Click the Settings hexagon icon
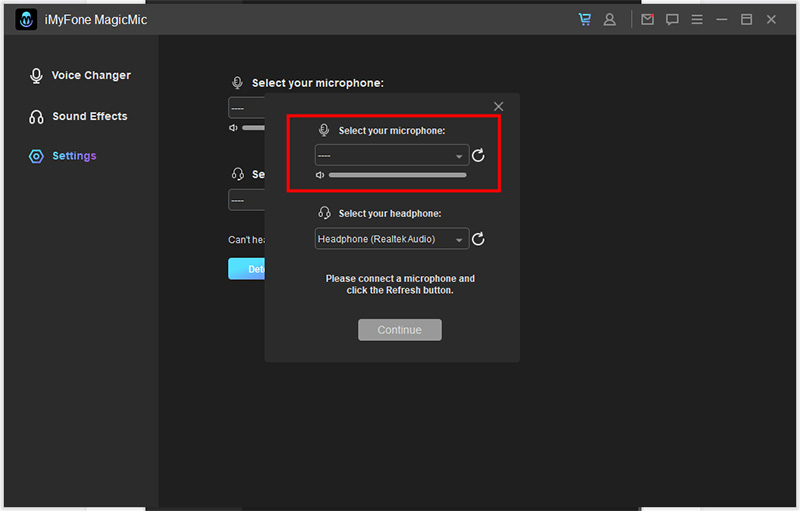This screenshot has width=800, height=511. click(x=36, y=156)
